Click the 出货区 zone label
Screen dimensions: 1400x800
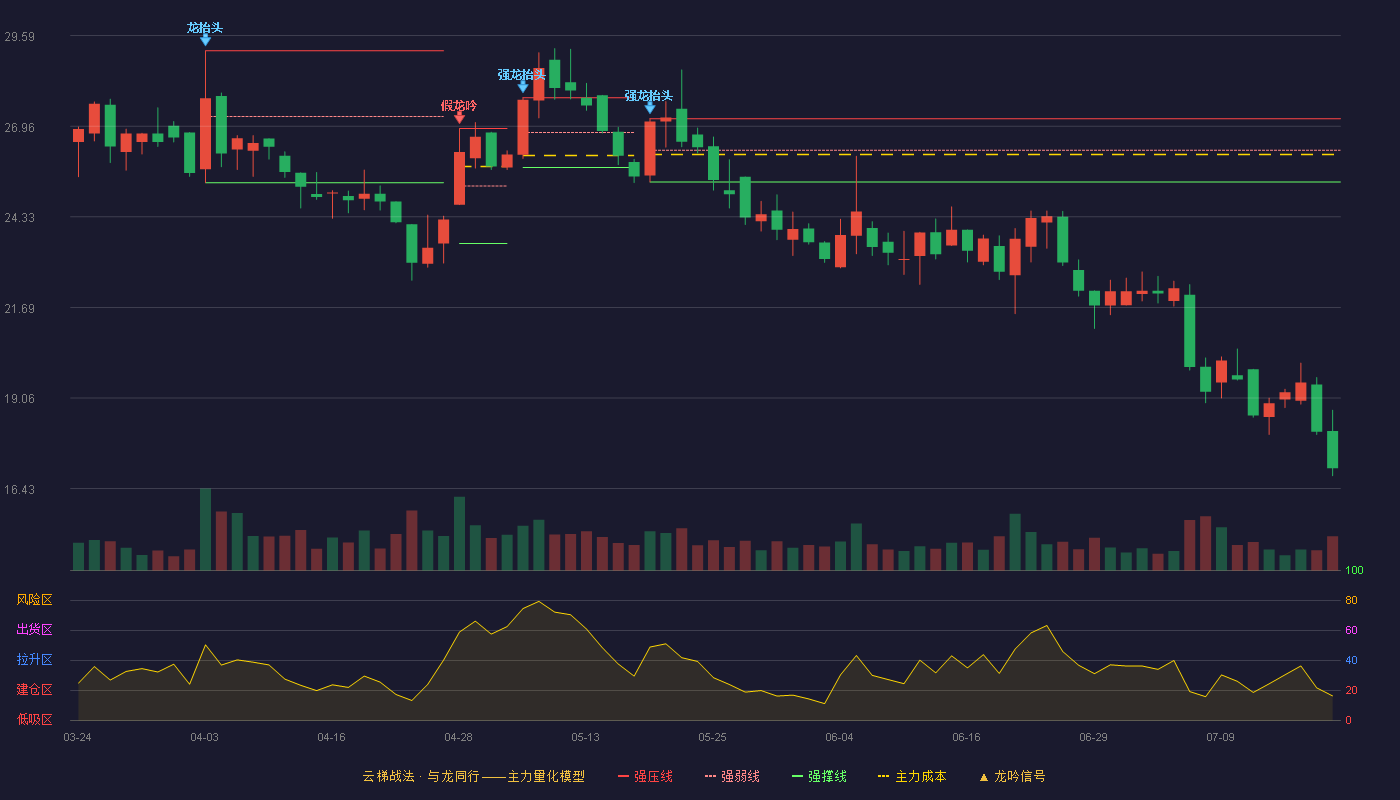[x=34, y=630]
